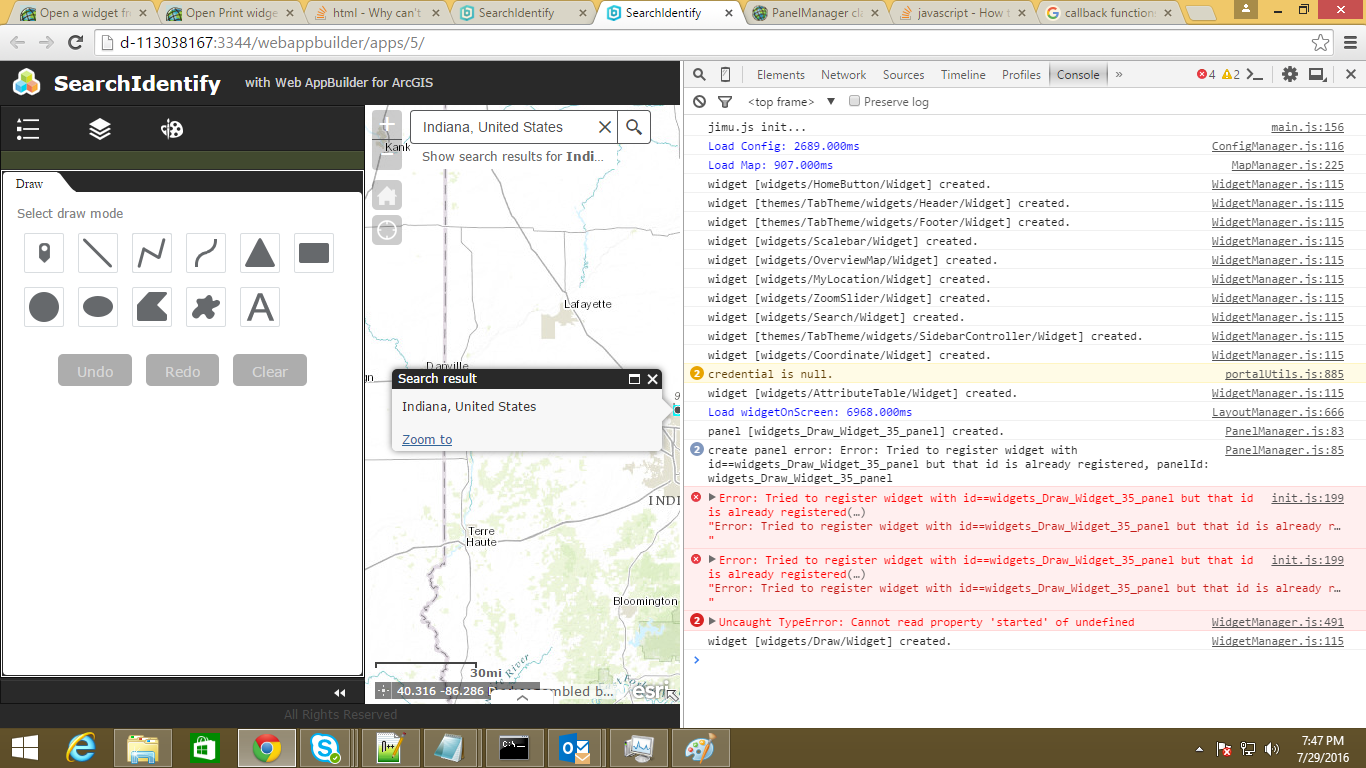
Task: Click the console prompt input line
Action: click(1024, 660)
